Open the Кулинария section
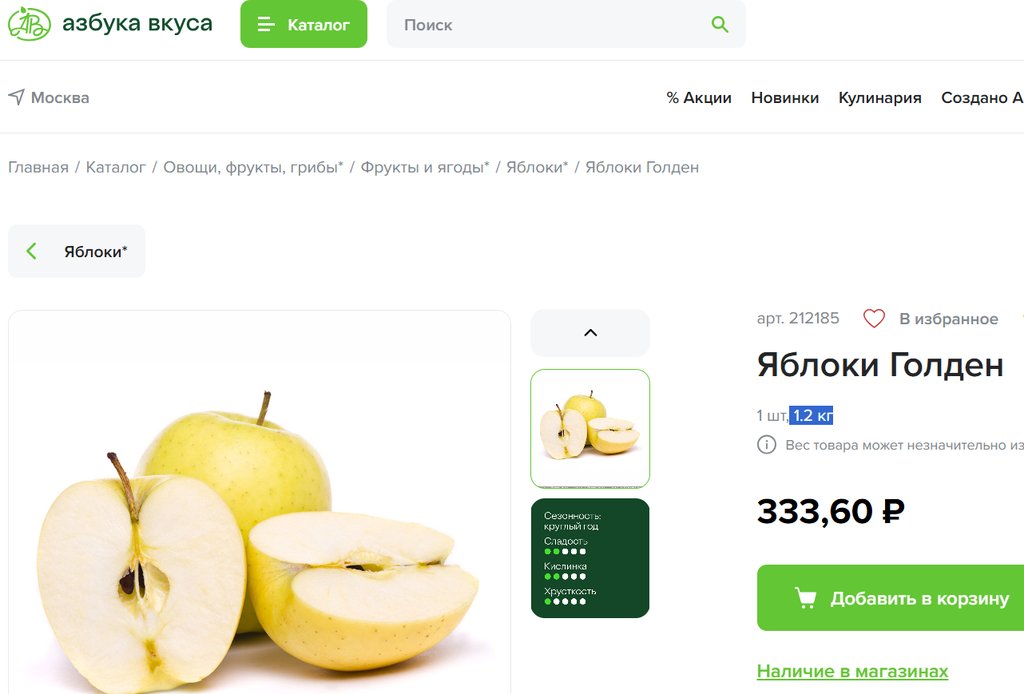This screenshot has height=694, width=1024. (880, 98)
